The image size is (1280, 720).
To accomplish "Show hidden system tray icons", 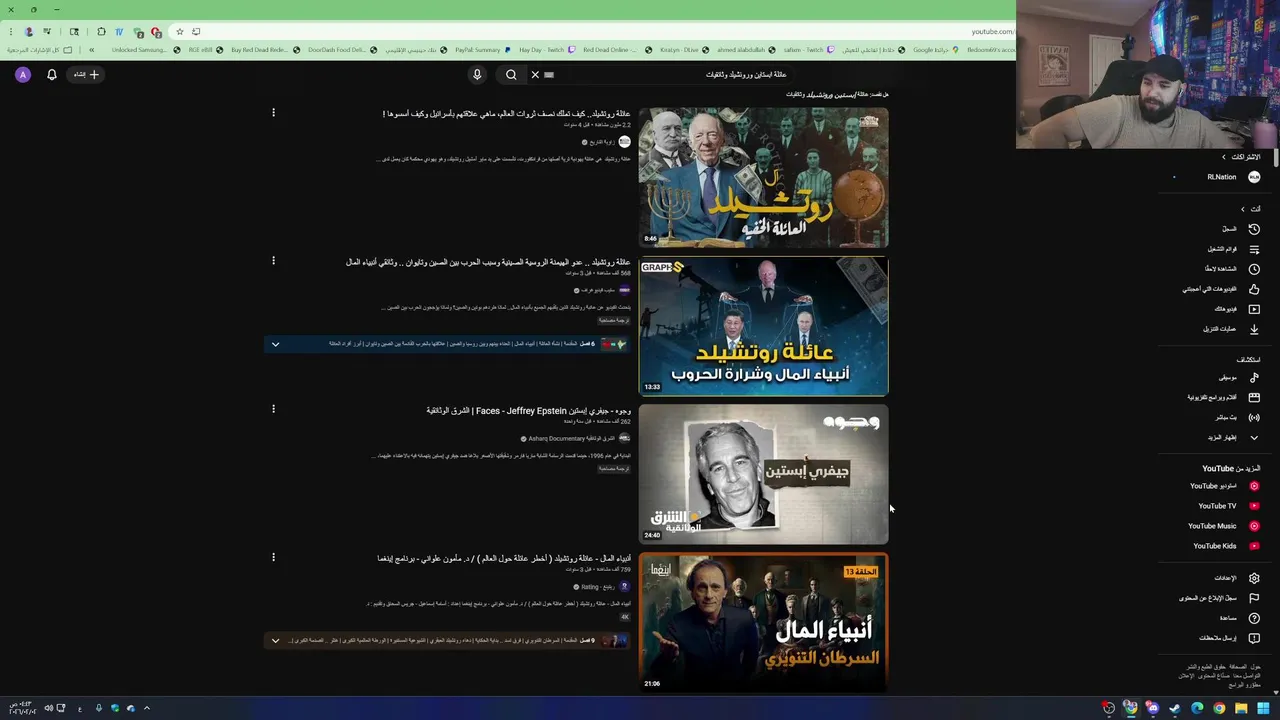I will click(x=146, y=708).
